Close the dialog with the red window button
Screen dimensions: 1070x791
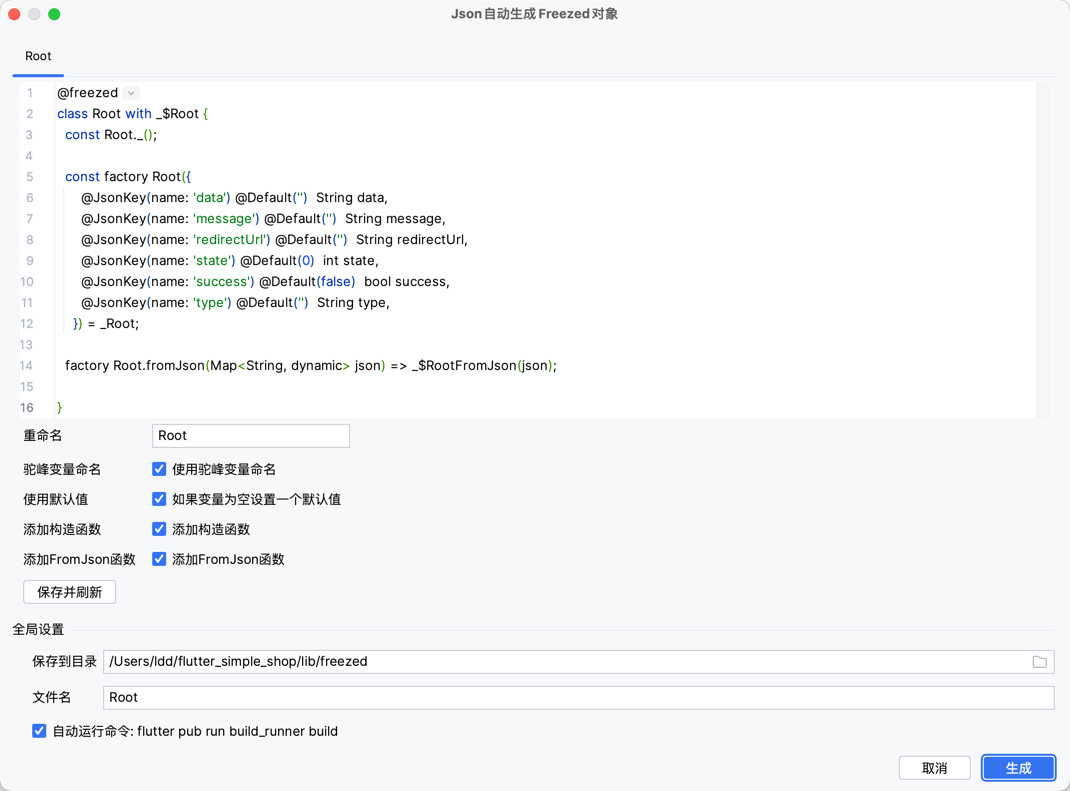pyautogui.click(x=15, y=14)
